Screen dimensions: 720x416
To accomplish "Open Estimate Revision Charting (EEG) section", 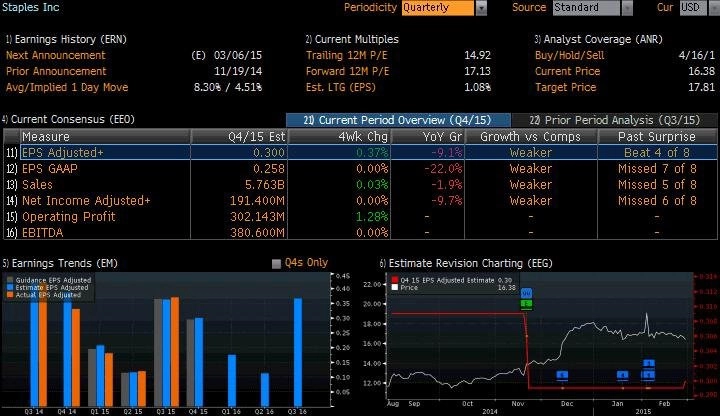I will (x=466, y=263).
